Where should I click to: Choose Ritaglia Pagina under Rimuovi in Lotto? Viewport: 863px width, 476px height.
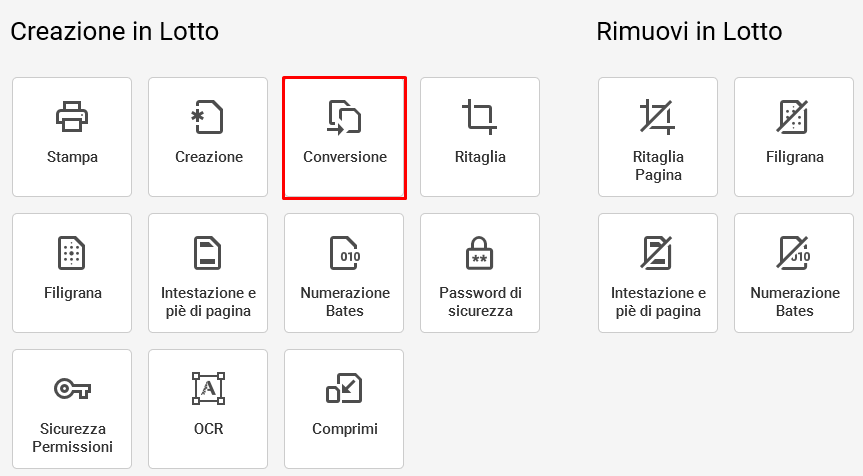click(658, 137)
